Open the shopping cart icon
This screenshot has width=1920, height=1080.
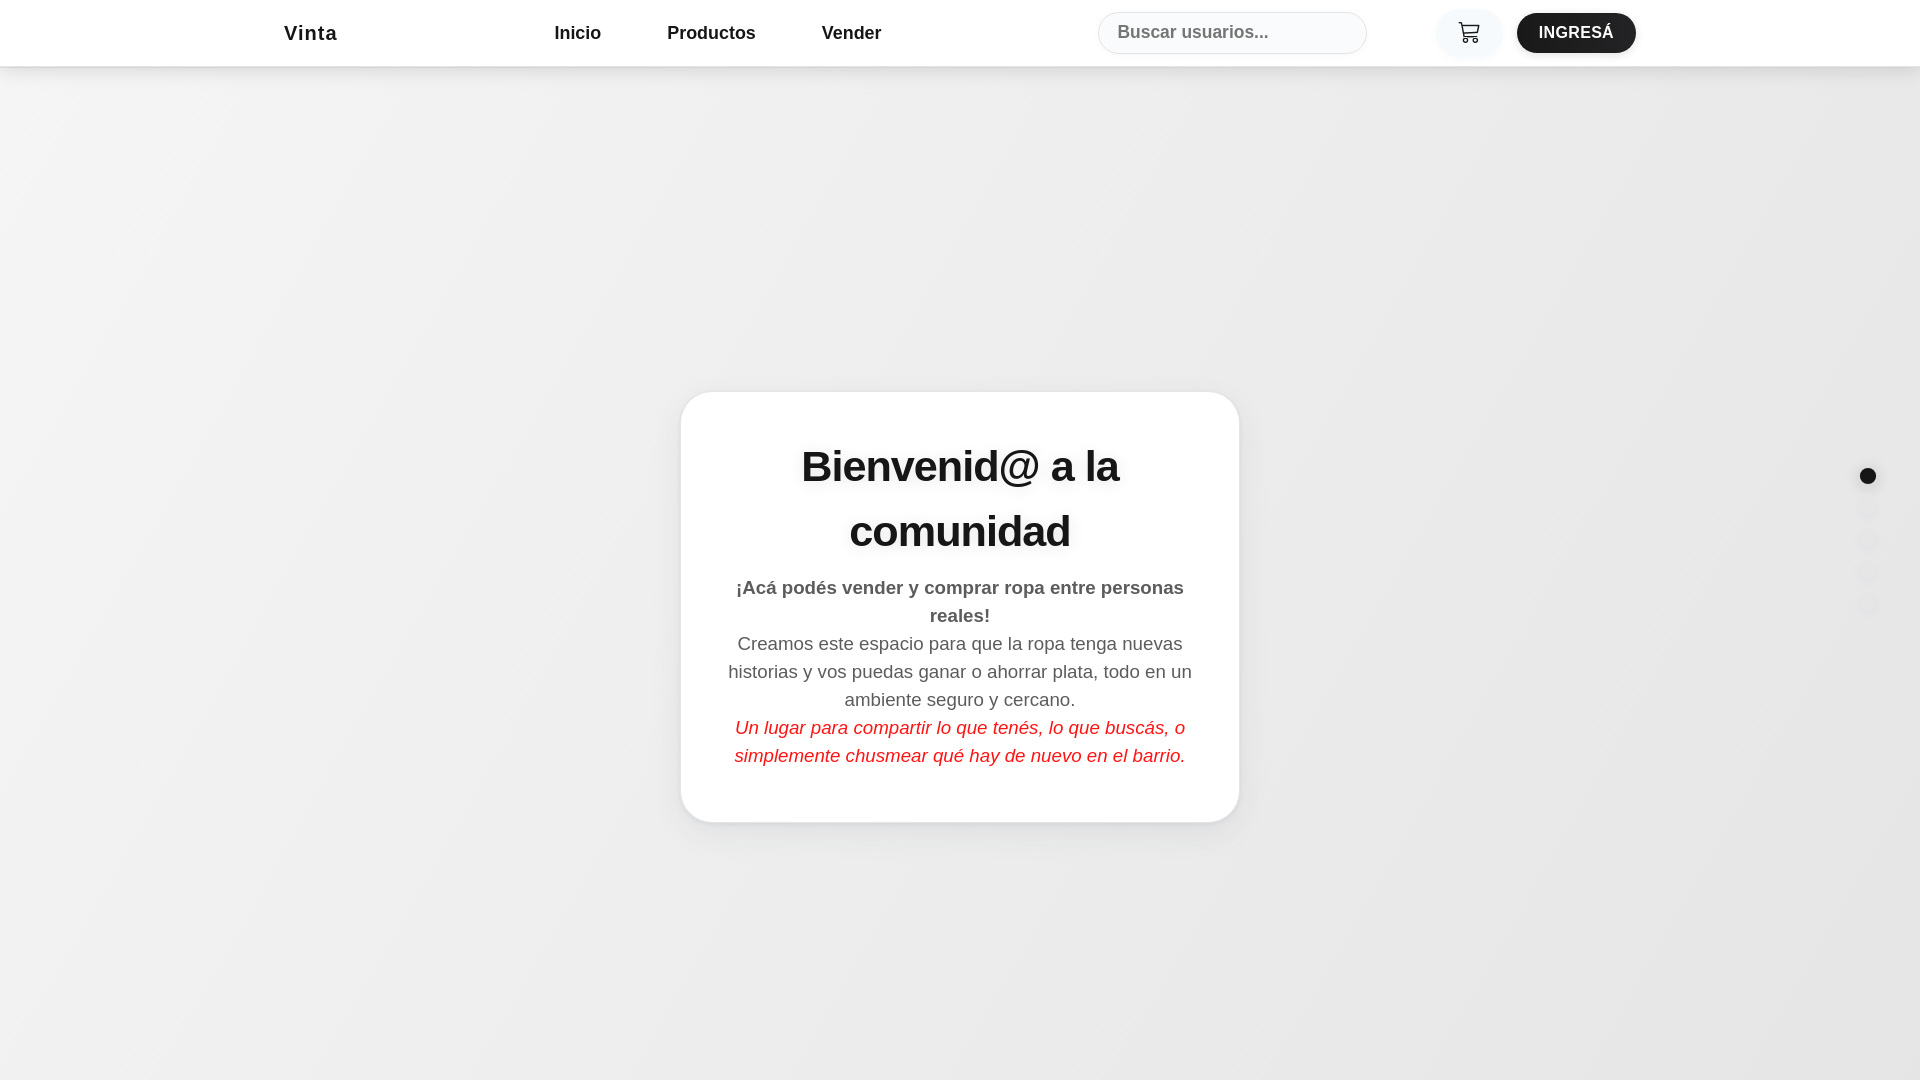click(x=1468, y=33)
